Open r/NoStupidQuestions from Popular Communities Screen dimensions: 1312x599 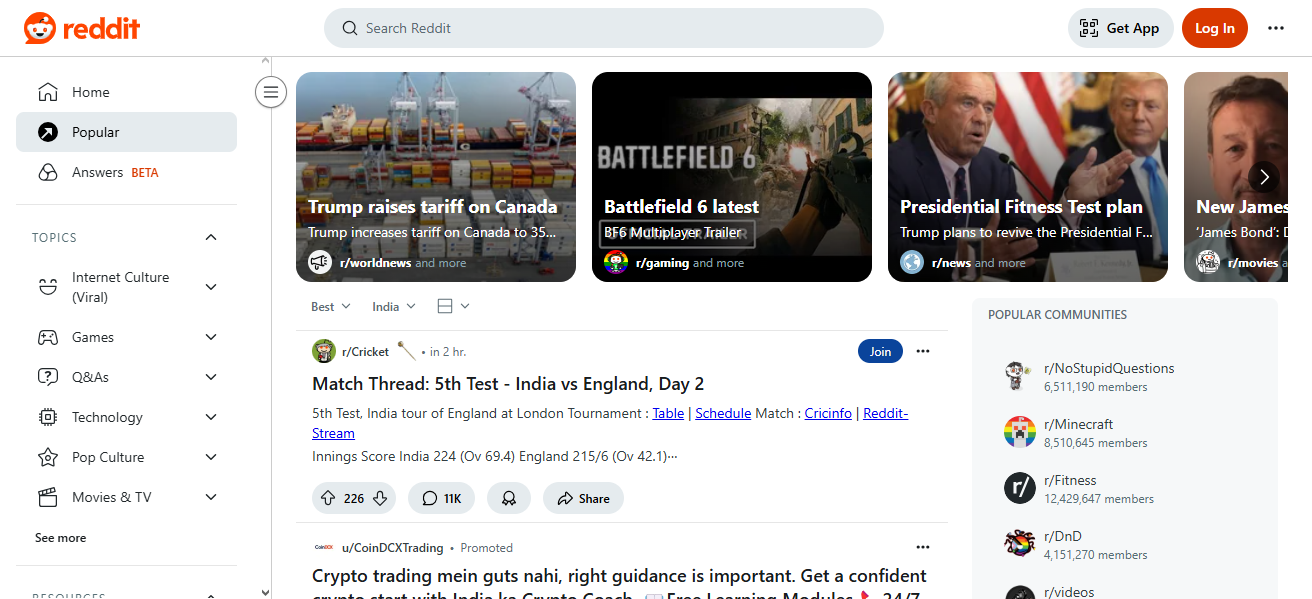coord(1109,368)
